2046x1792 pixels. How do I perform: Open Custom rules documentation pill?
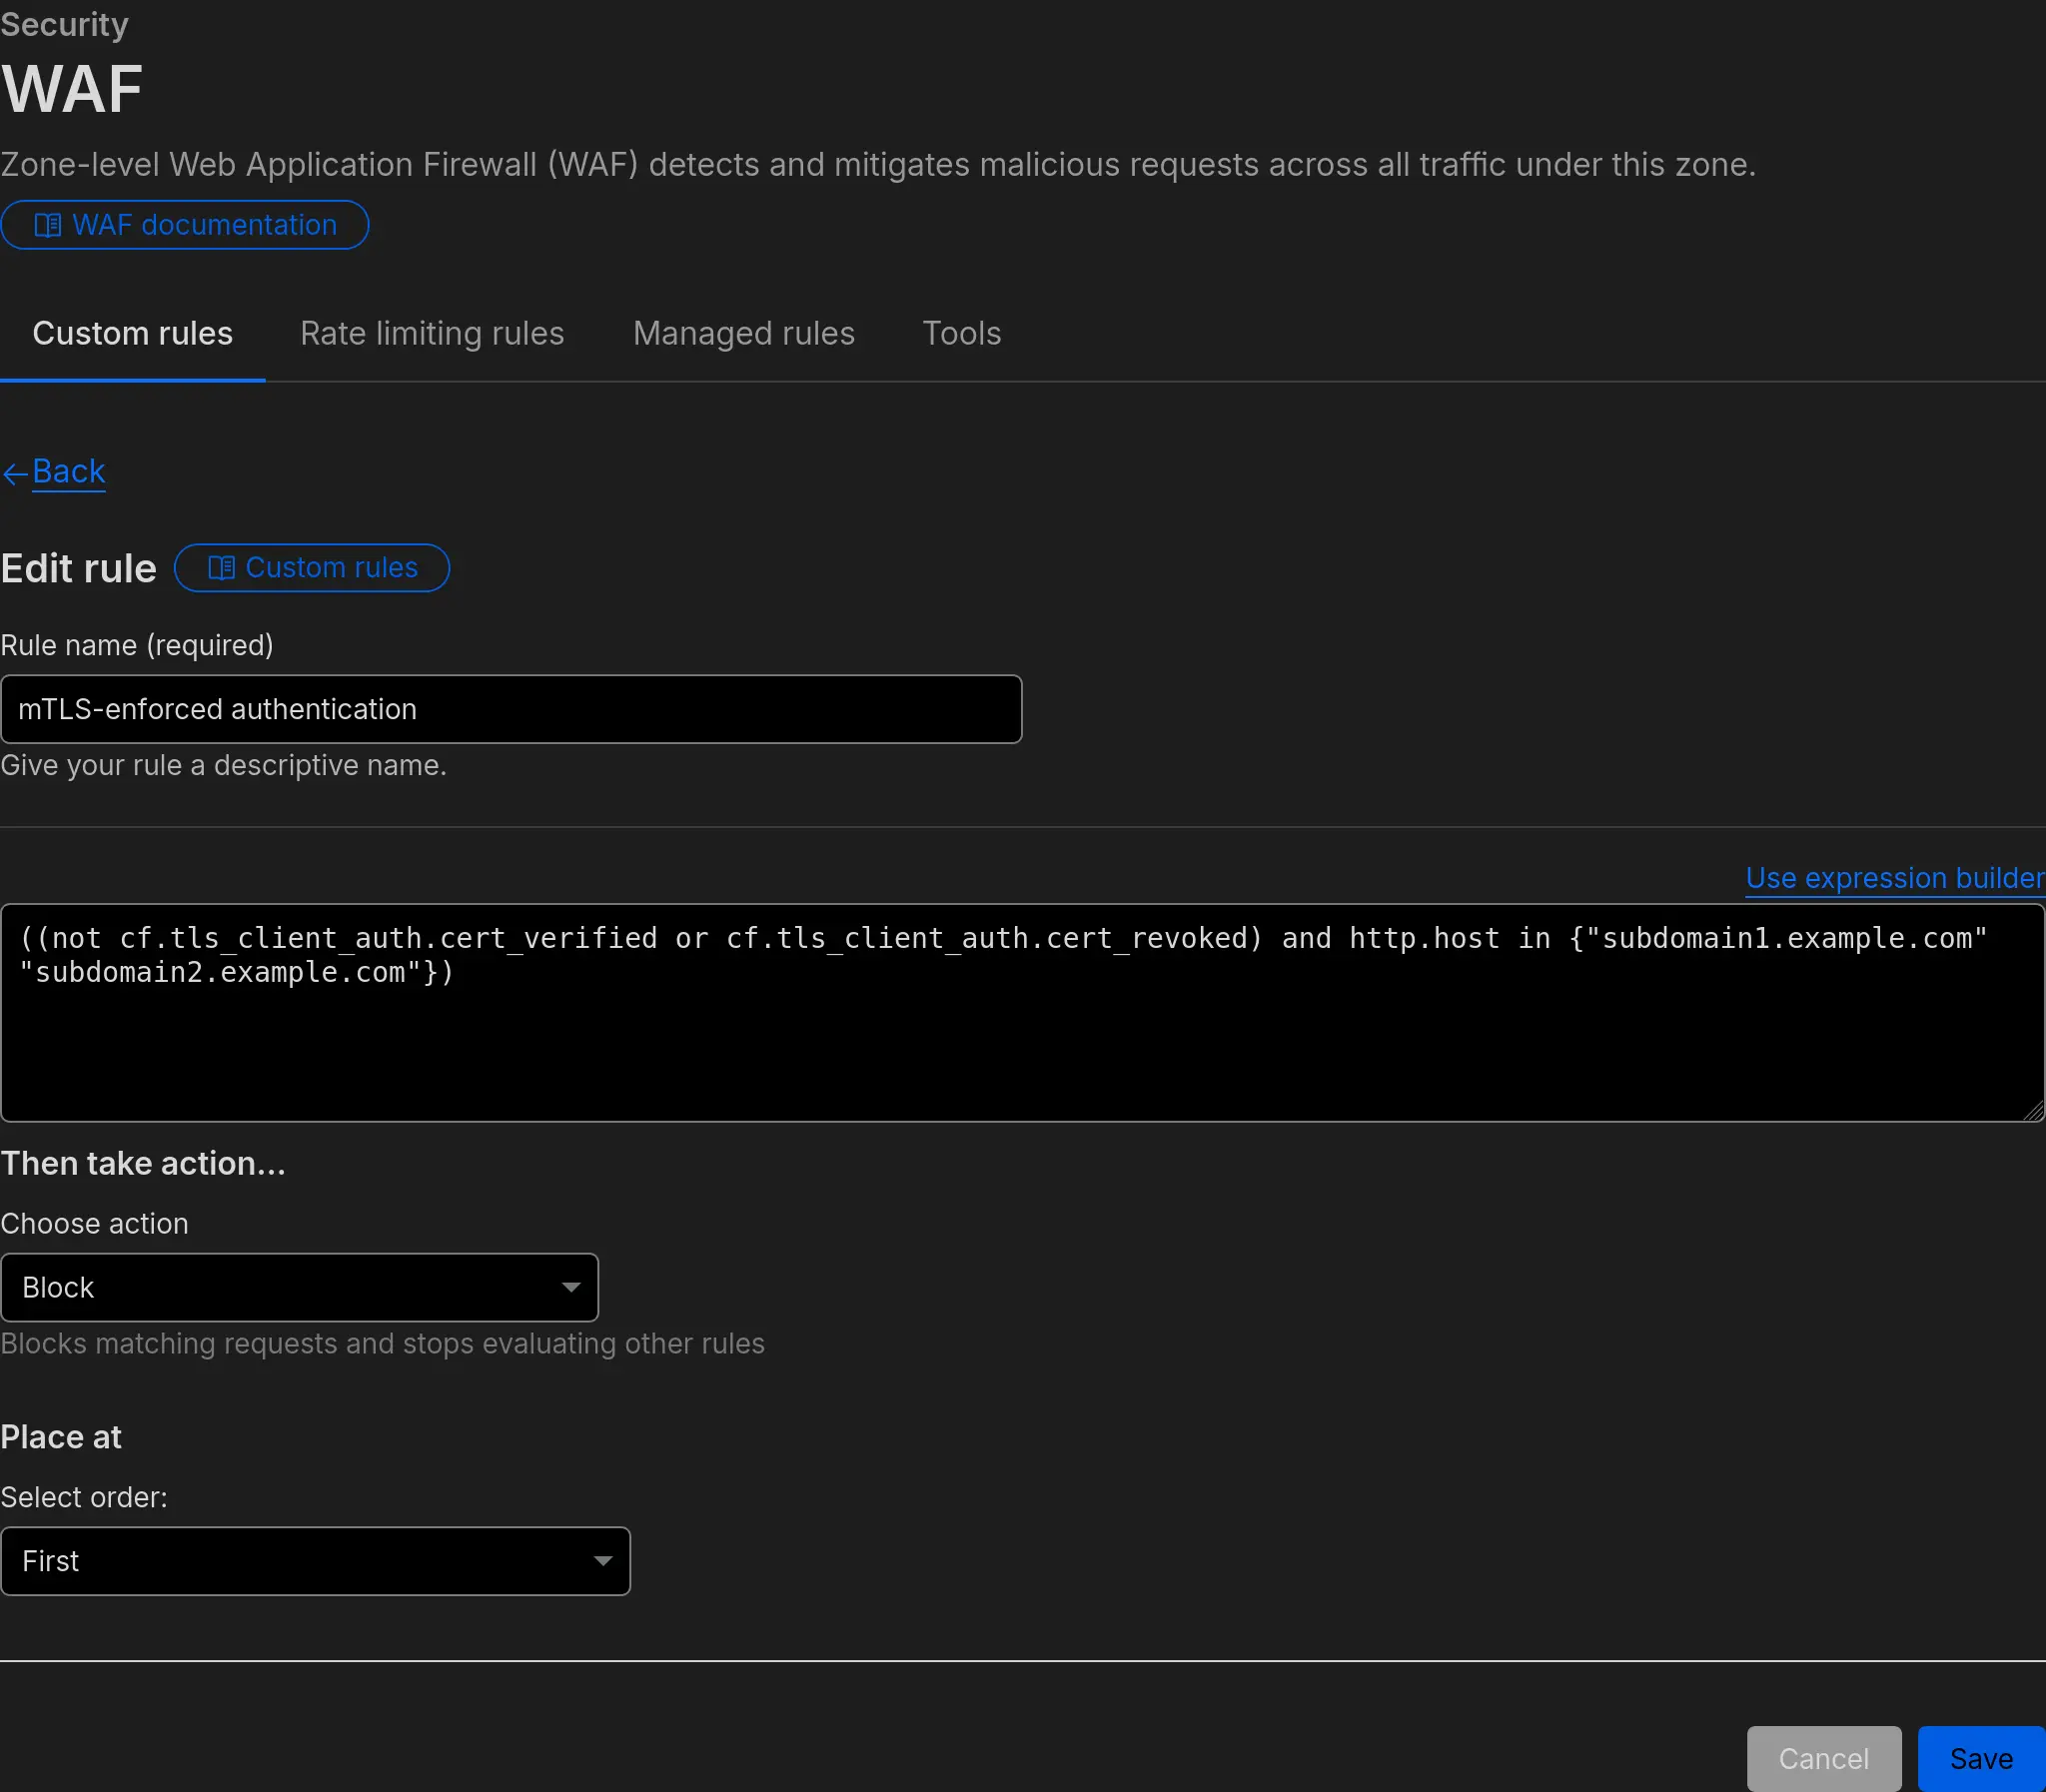click(331, 568)
